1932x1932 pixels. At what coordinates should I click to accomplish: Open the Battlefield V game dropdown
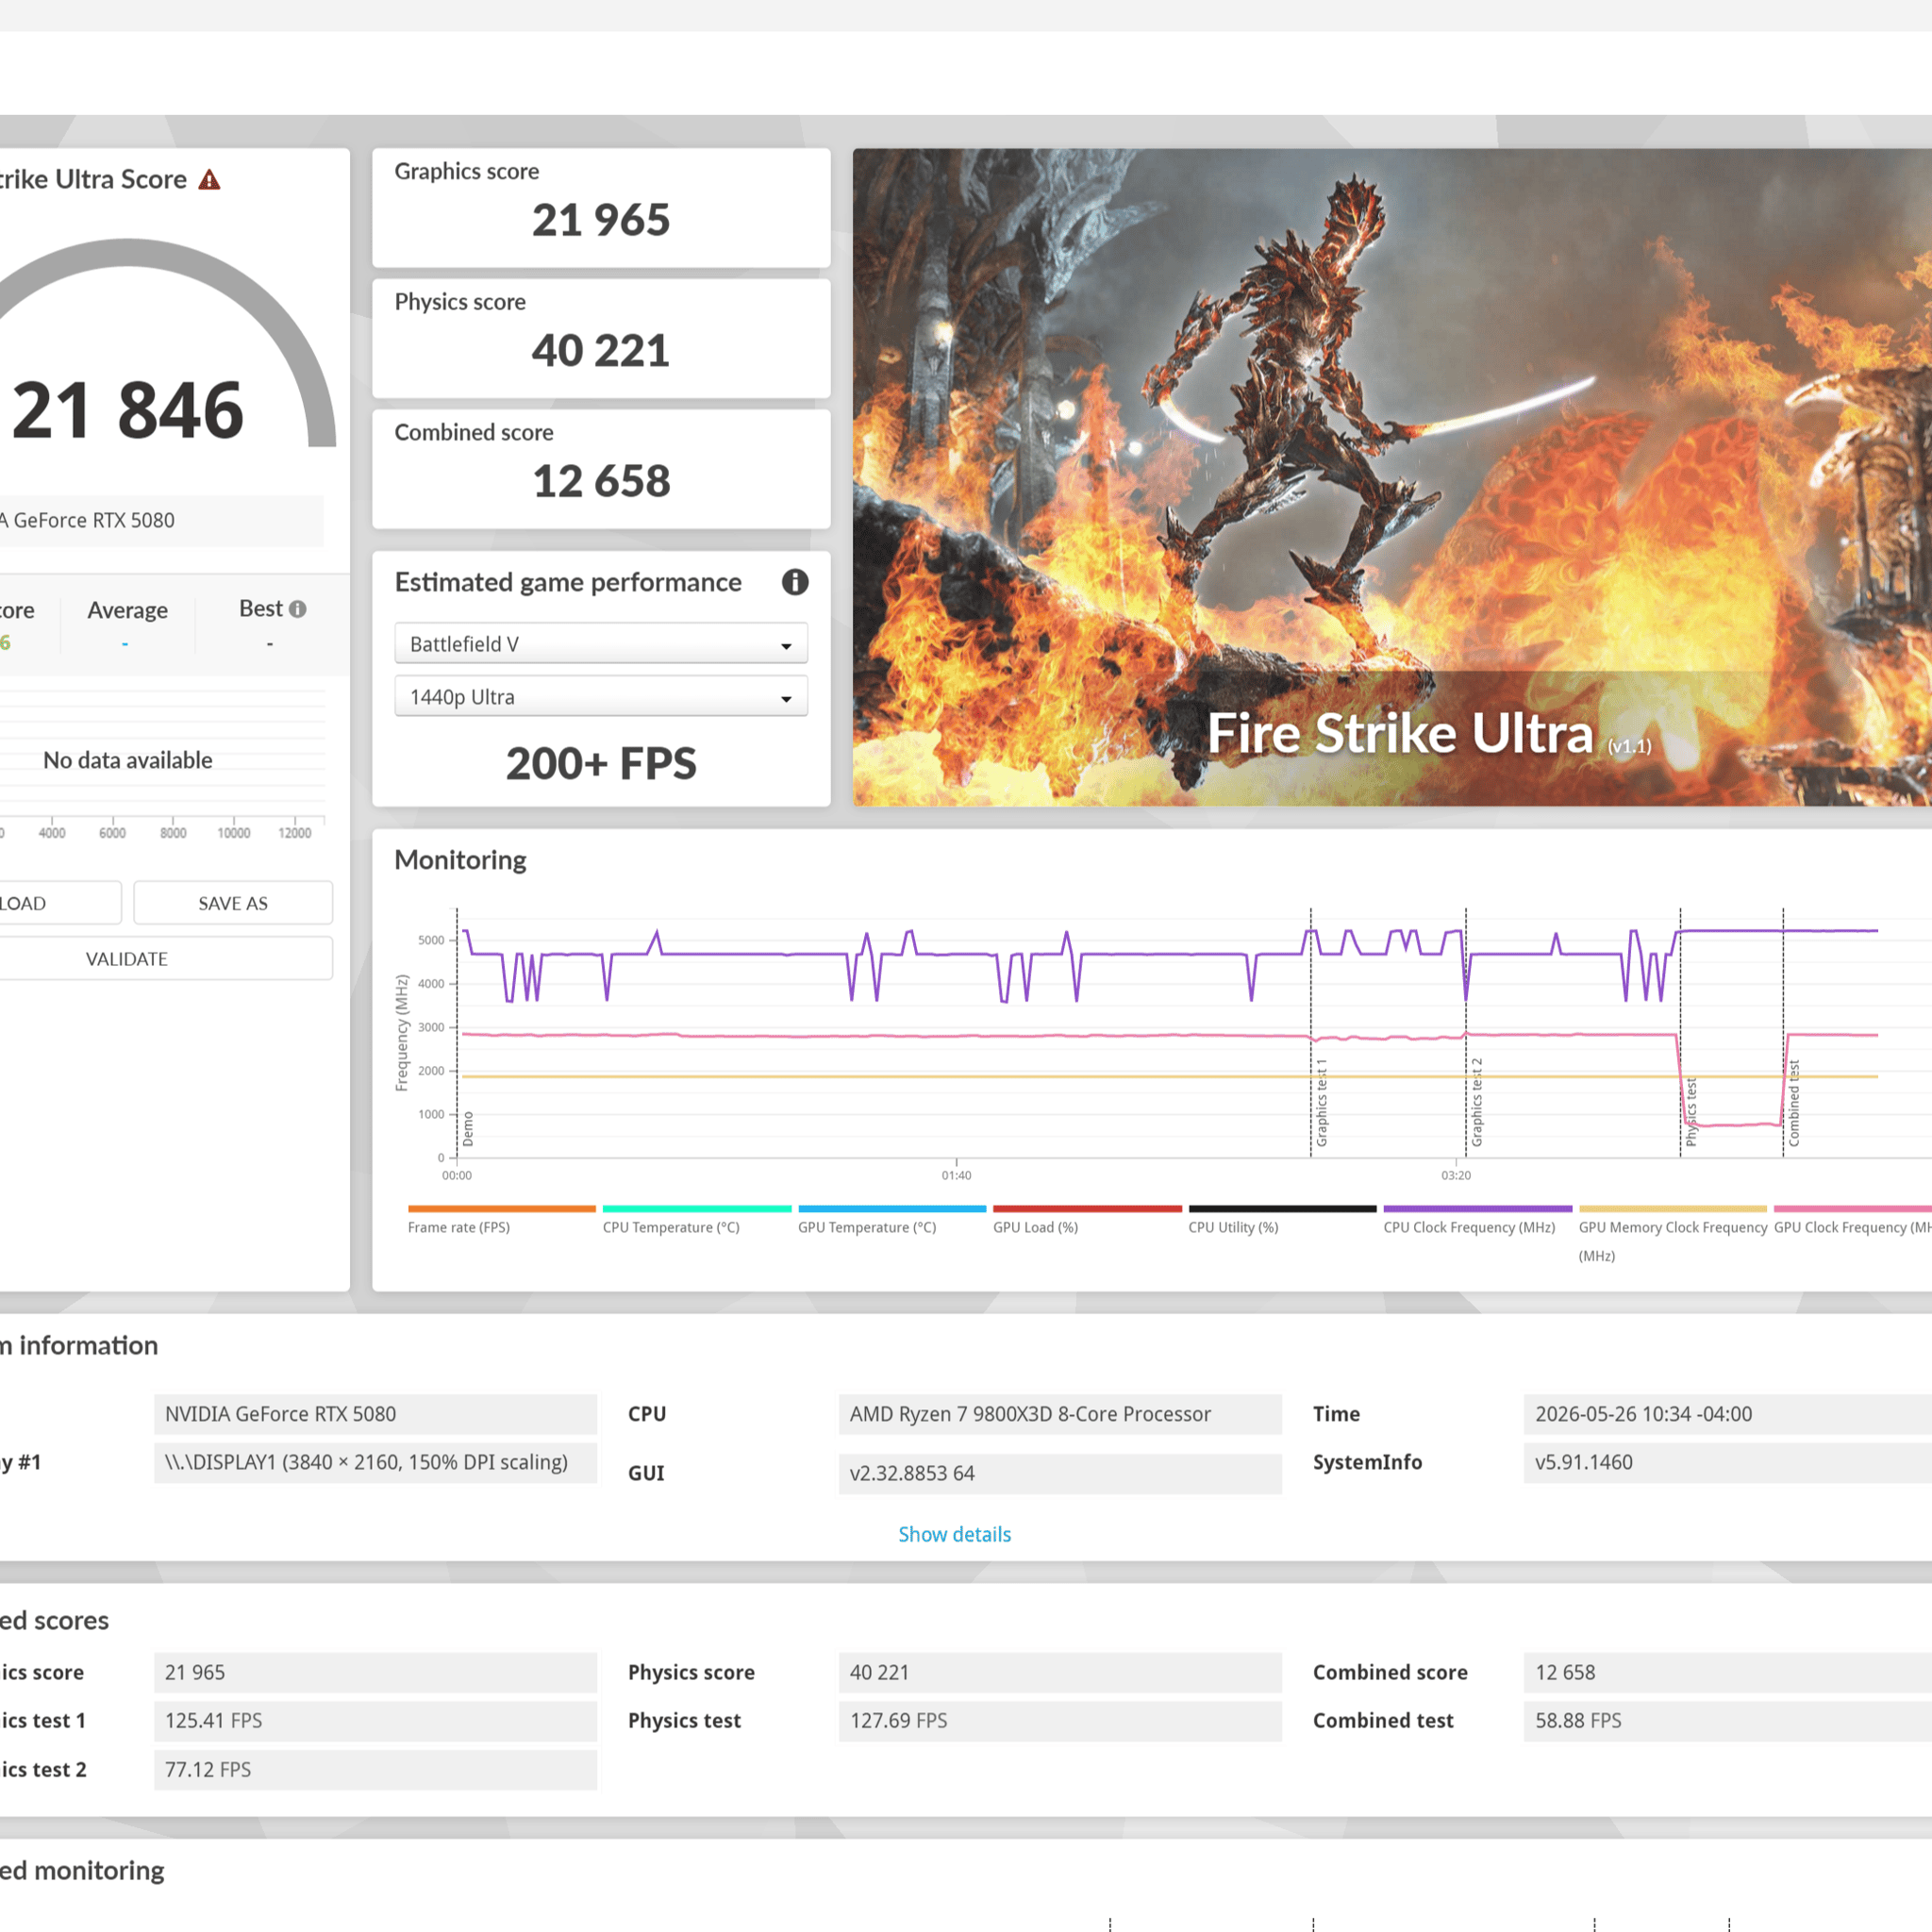(601, 644)
